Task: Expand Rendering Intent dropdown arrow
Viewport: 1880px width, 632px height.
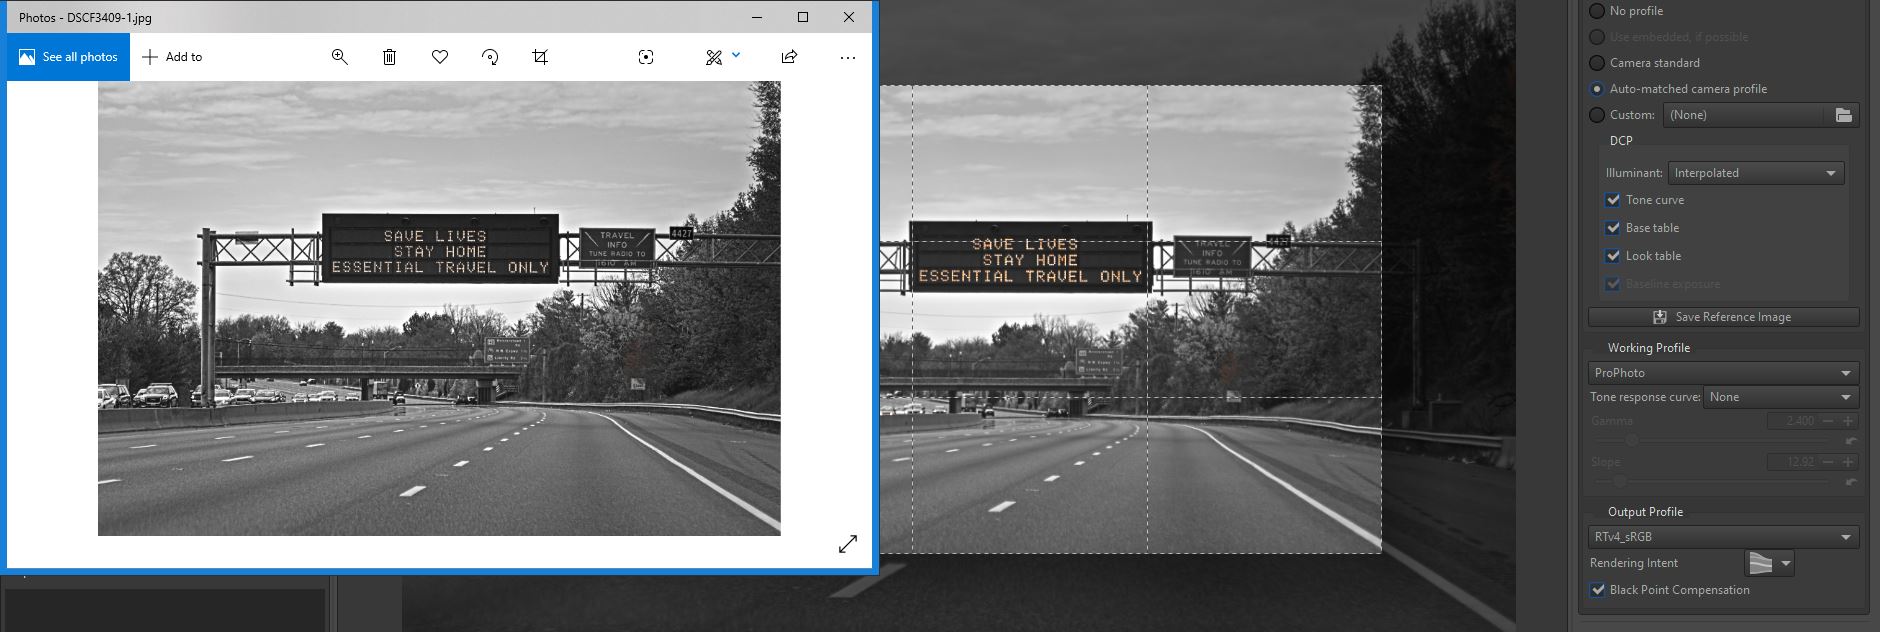Action: click(x=1786, y=564)
